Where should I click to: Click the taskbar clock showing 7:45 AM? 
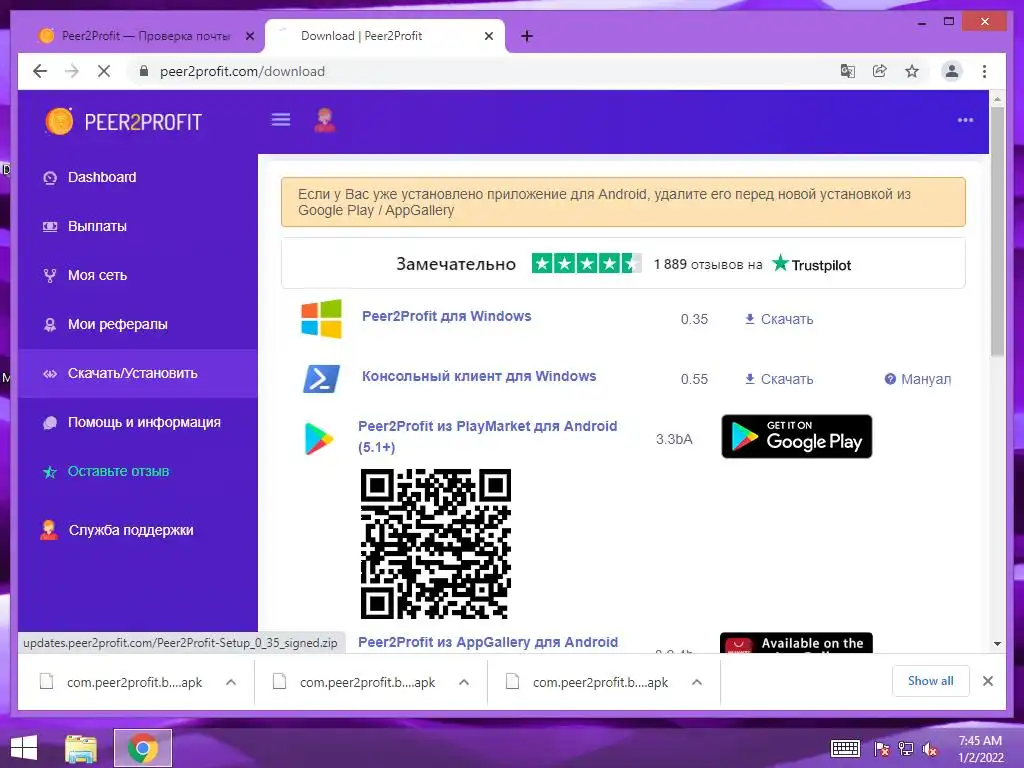(980, 749)
